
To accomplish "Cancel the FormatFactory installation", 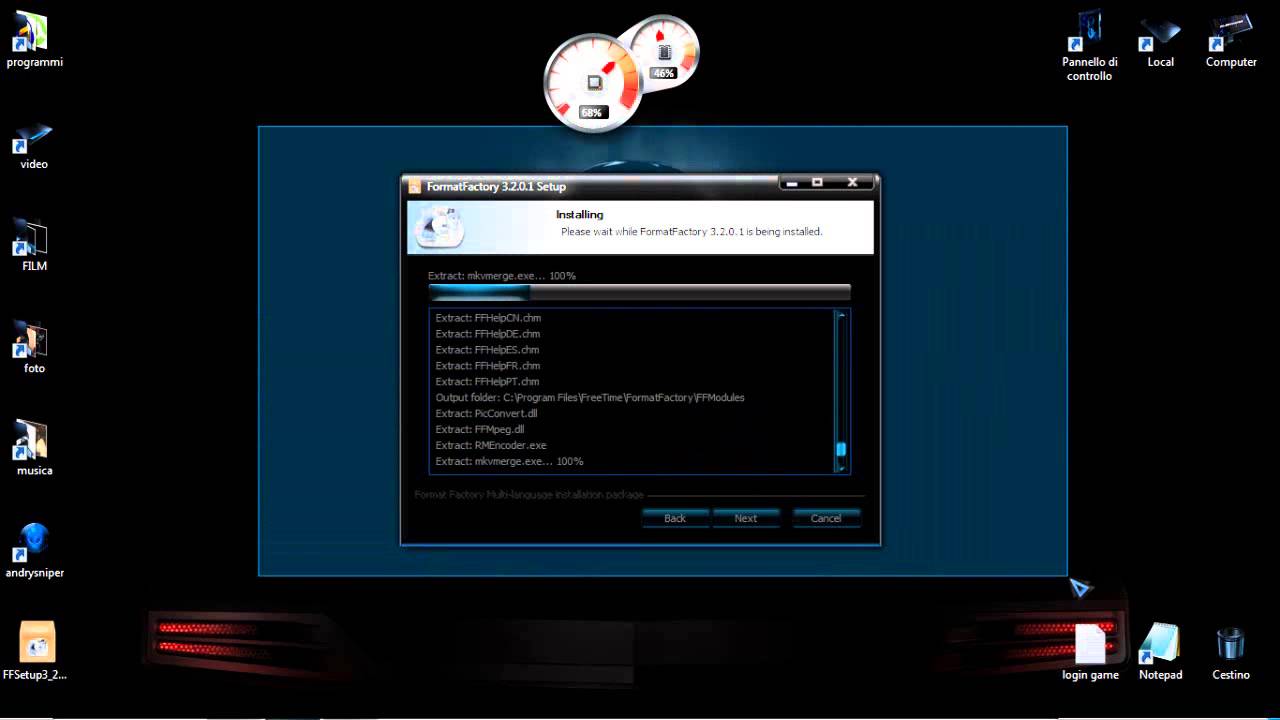I will (826, 518).
